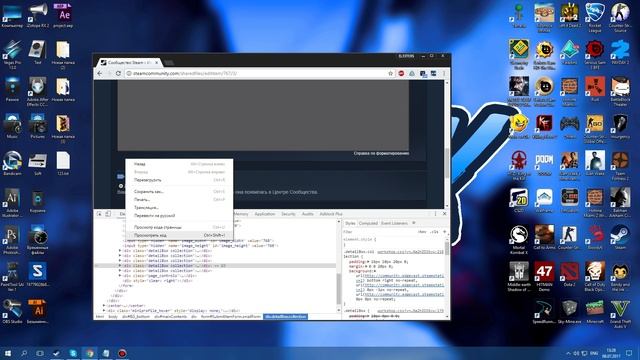
Task: Open the project.aep After Effects file
Action: [63, 16]
